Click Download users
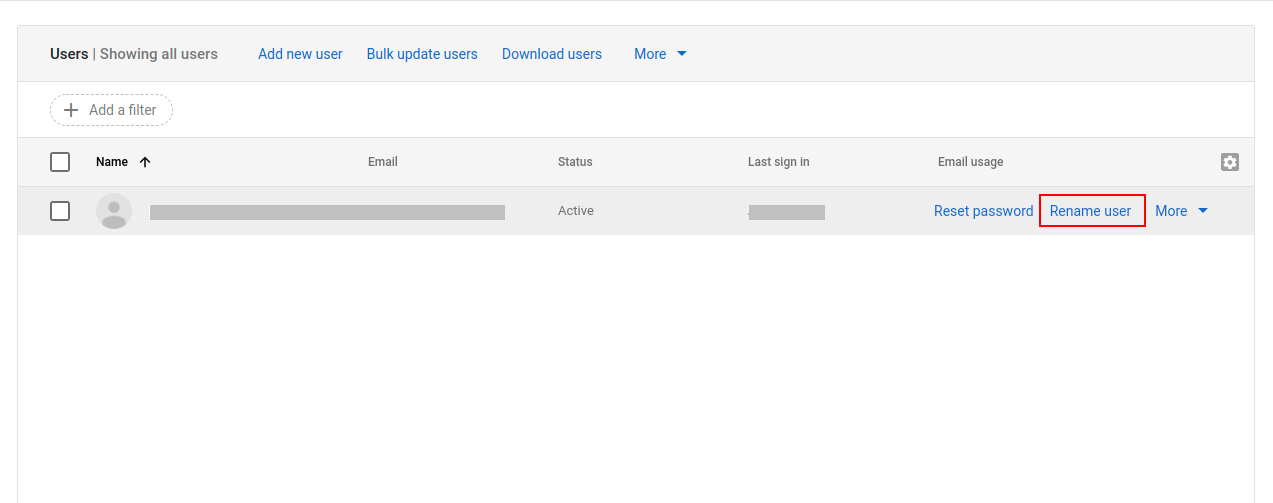The width and height of the screenshot is (1273, 503). click(x=552, y=54)
